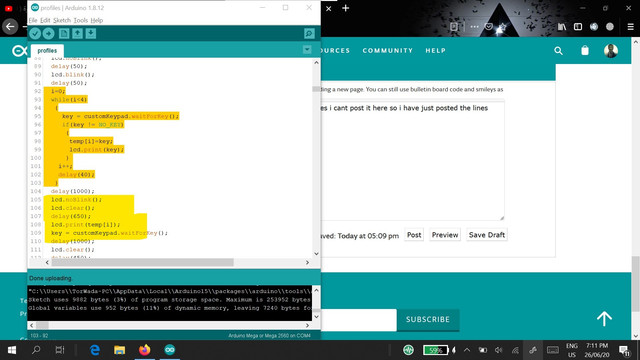The width and height of the screenshot is (640, 360).
Task: Click the code editor scroll up arrow
Action: coord(316,62)
